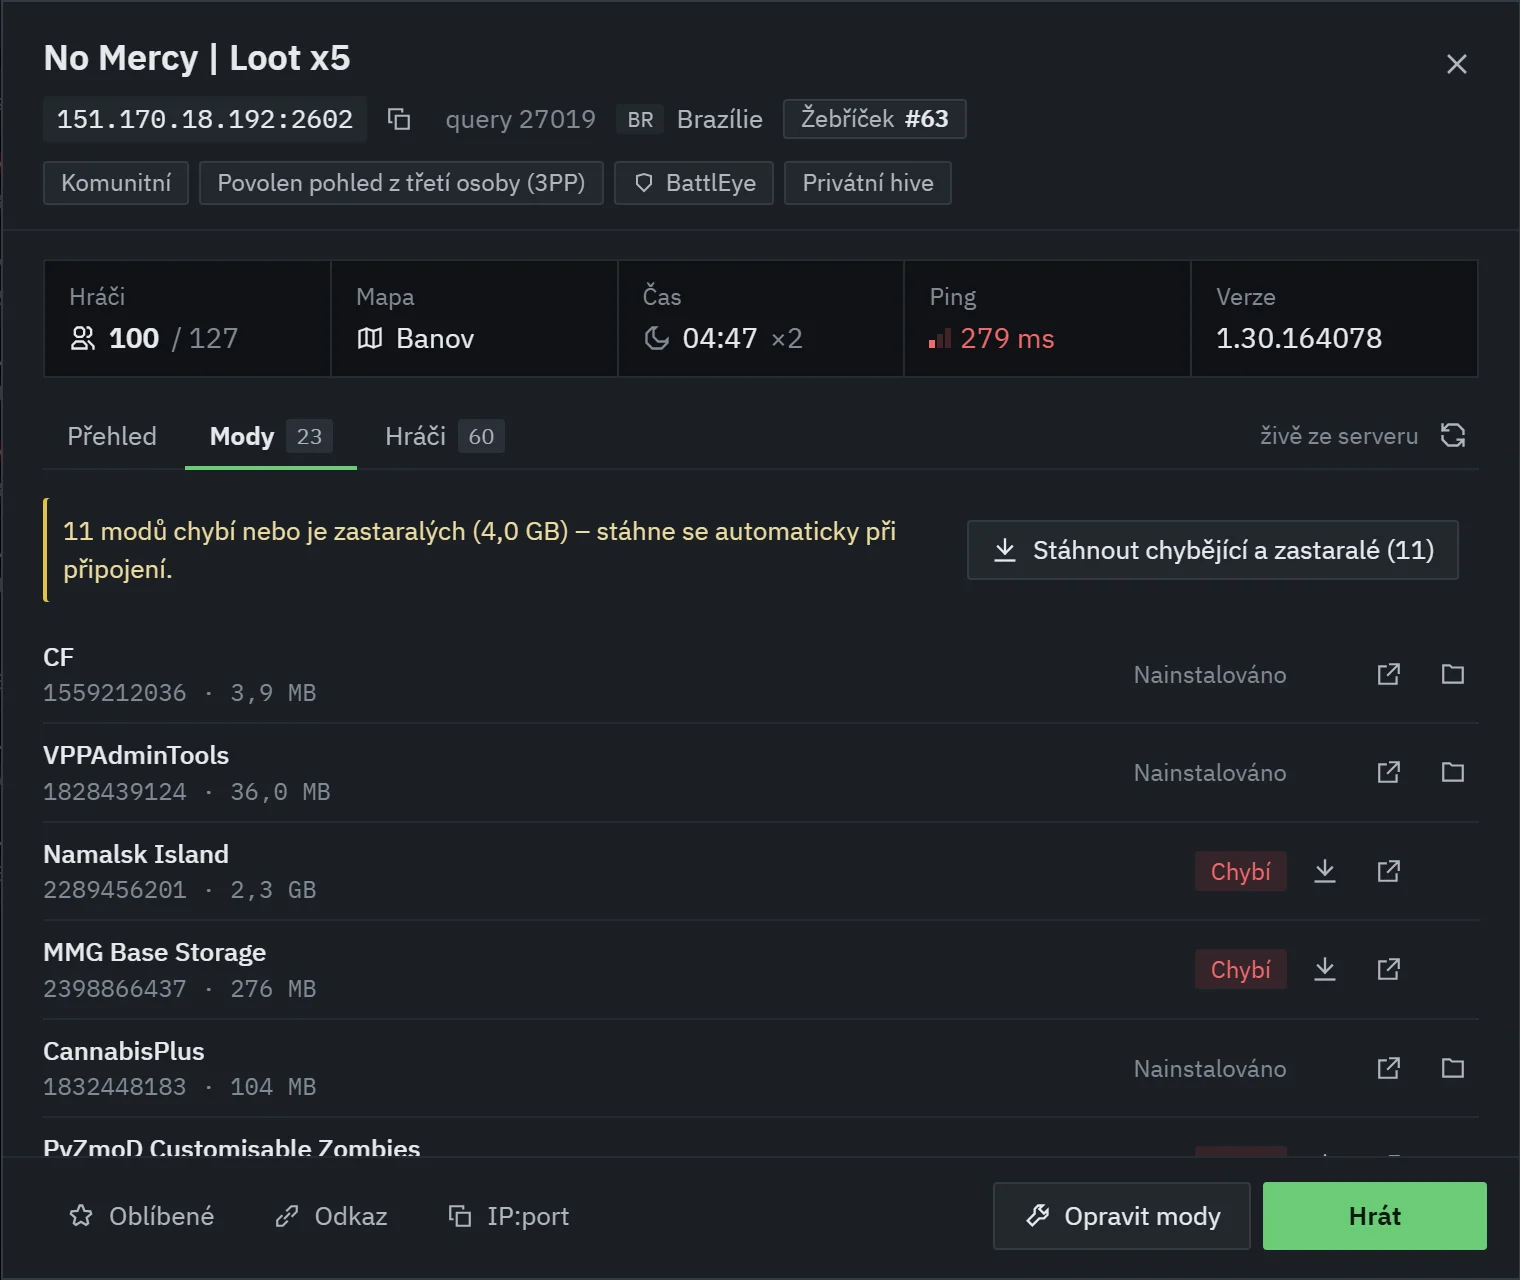Download Namalsk Island mod icon
The height and width of the screenshot is (1280, 1520).
[x=1325, y=871]
